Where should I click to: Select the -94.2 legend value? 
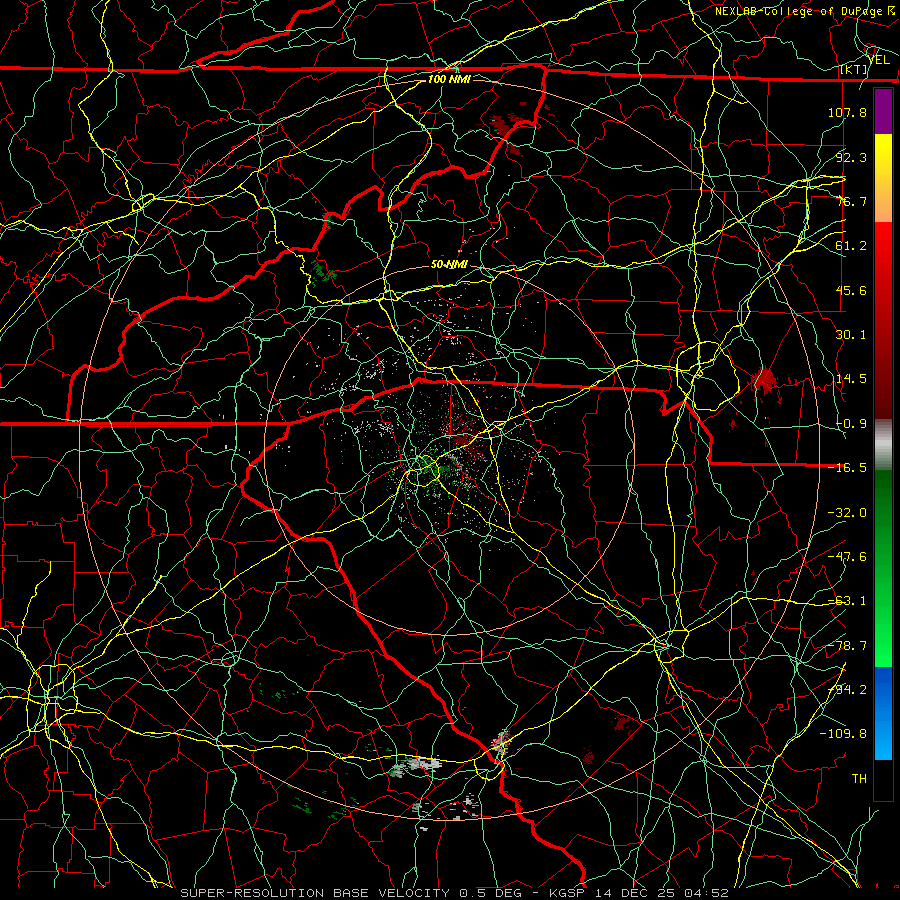tap(847, 690)
